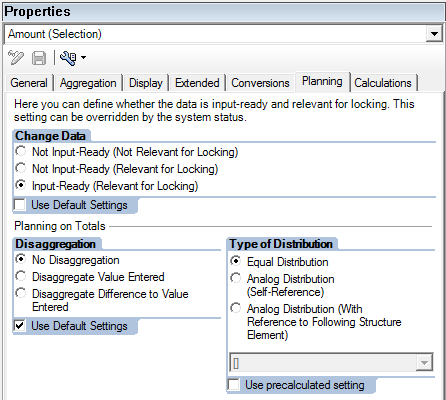Click the pencil edit icon in toolbar
The width and height of the screenshot is (446, 400).
pos(16,58)
